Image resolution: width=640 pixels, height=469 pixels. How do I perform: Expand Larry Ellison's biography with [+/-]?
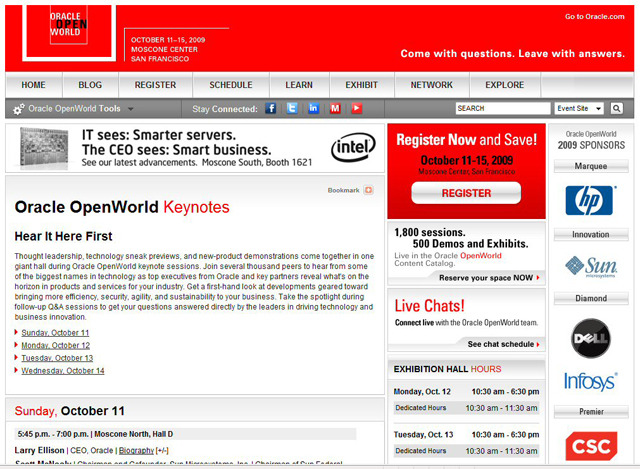tap(162, 451)
